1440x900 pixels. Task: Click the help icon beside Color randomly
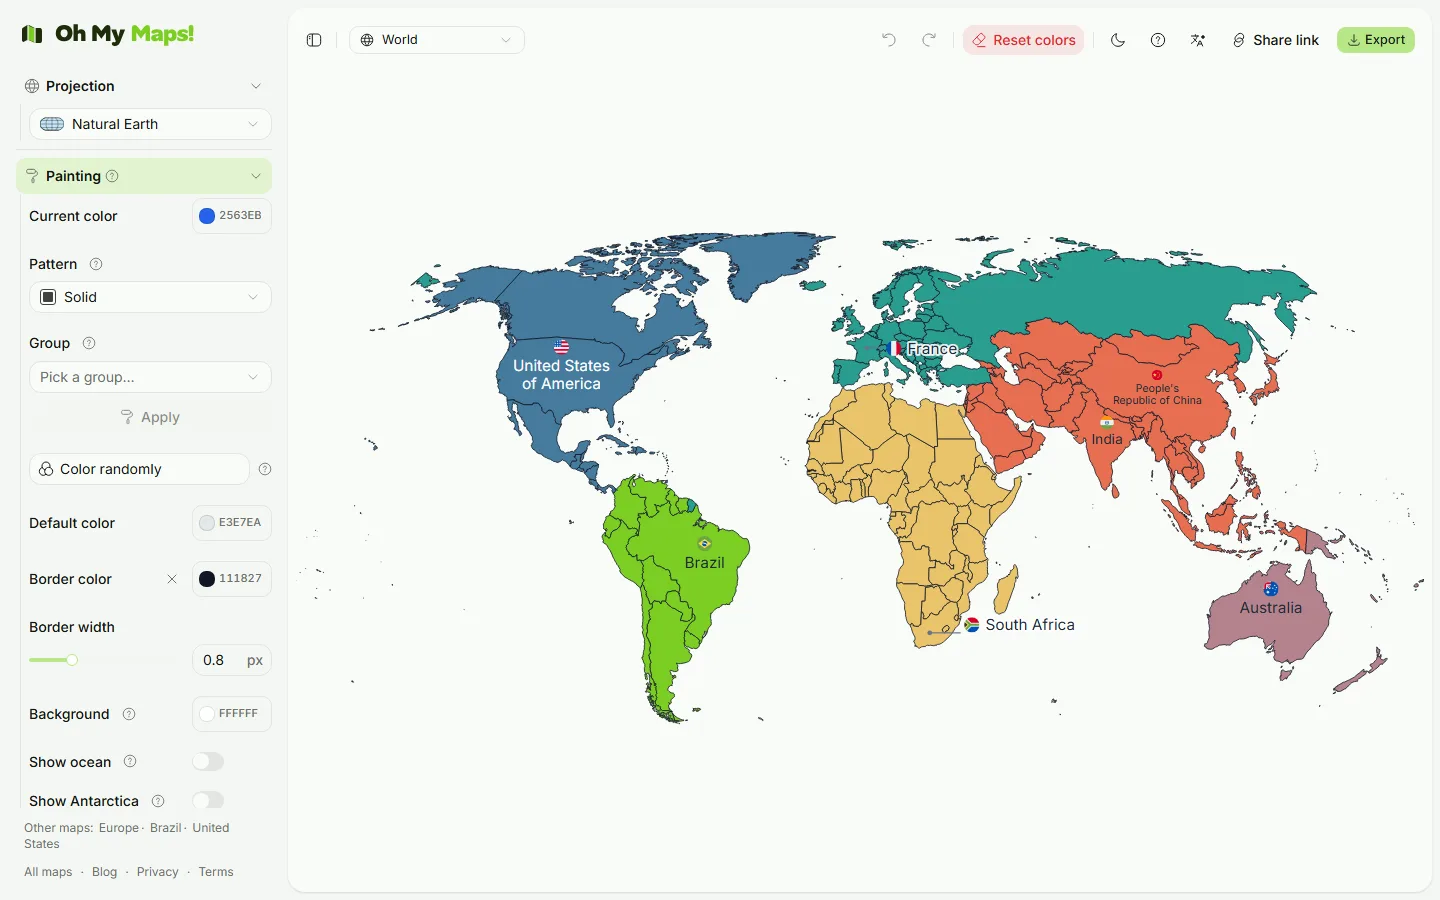[265, 469]
